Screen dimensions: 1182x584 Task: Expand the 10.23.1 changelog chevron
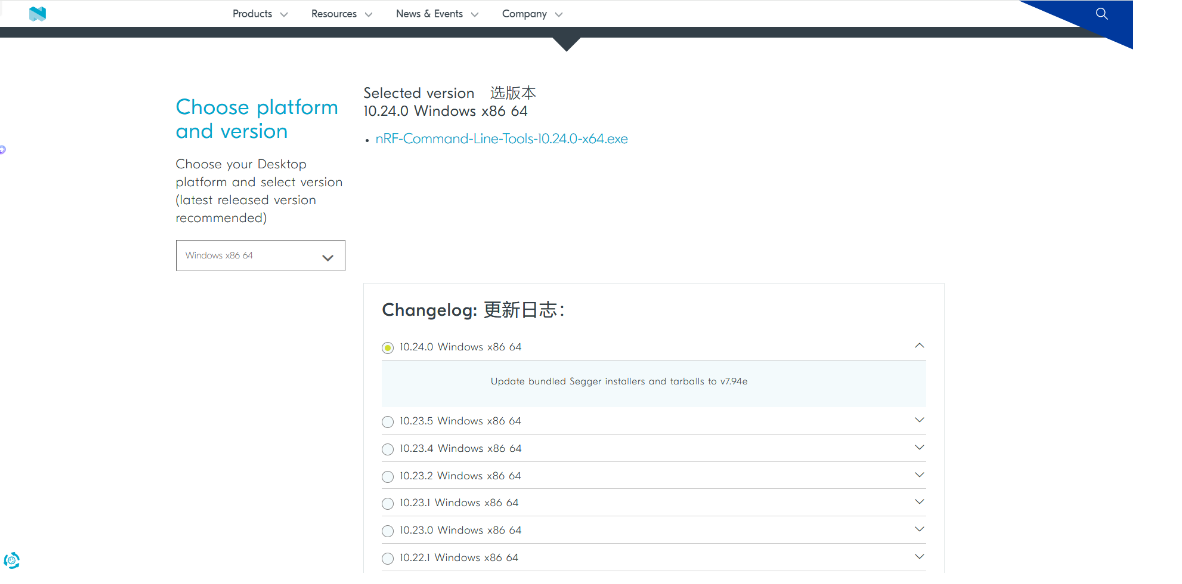click(x=919, y=502)
